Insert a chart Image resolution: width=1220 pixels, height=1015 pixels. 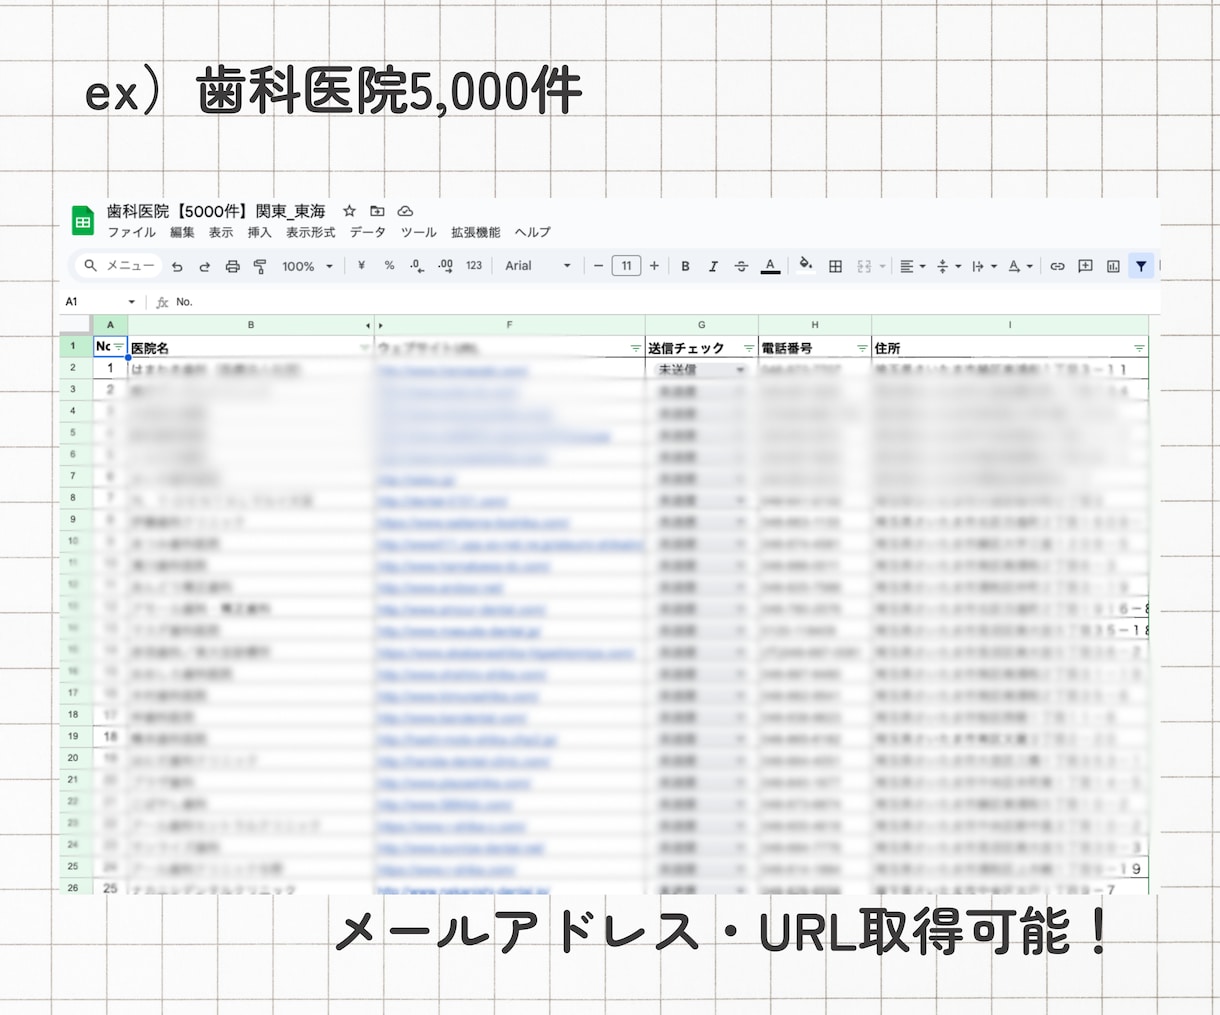point(1113,266)
